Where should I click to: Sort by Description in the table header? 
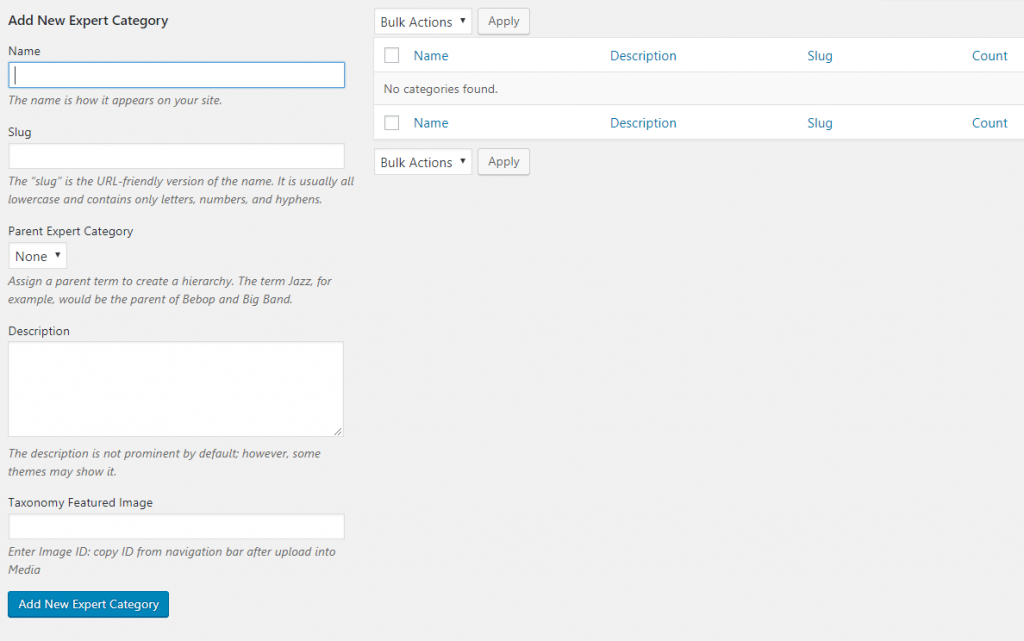pyautogui.click(x=643, y=56)
